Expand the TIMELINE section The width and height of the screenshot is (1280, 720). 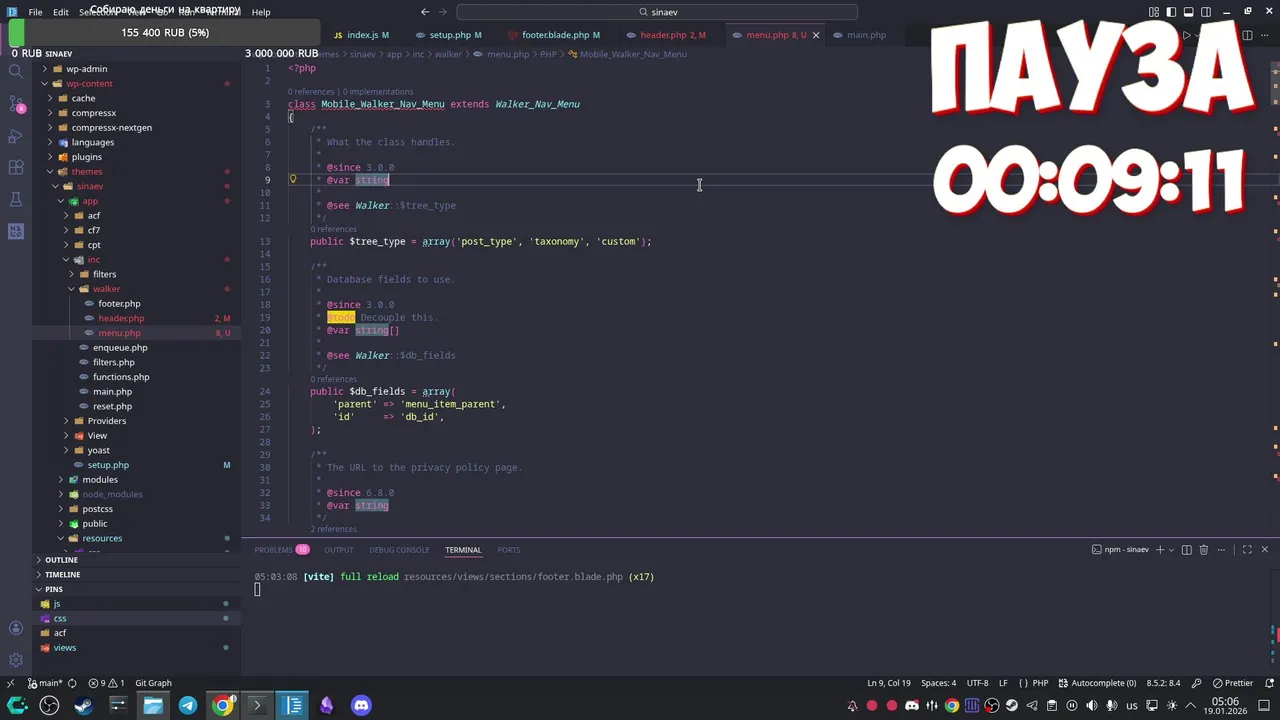(61, 575)
